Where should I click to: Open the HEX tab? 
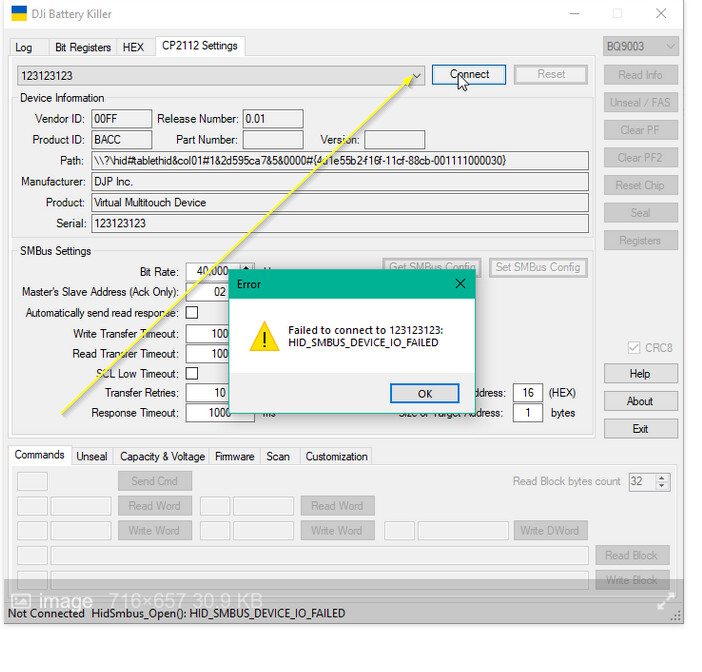click(133, 47)
